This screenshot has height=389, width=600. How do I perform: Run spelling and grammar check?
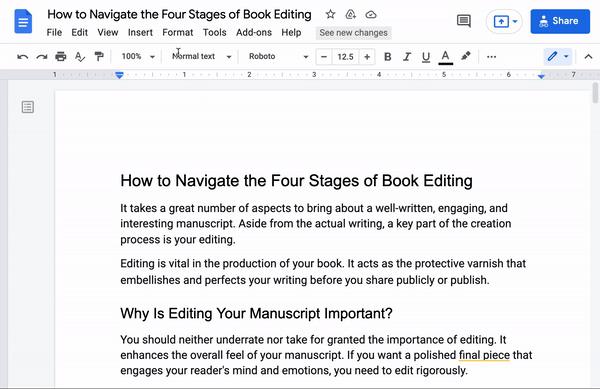coord(80,57)
